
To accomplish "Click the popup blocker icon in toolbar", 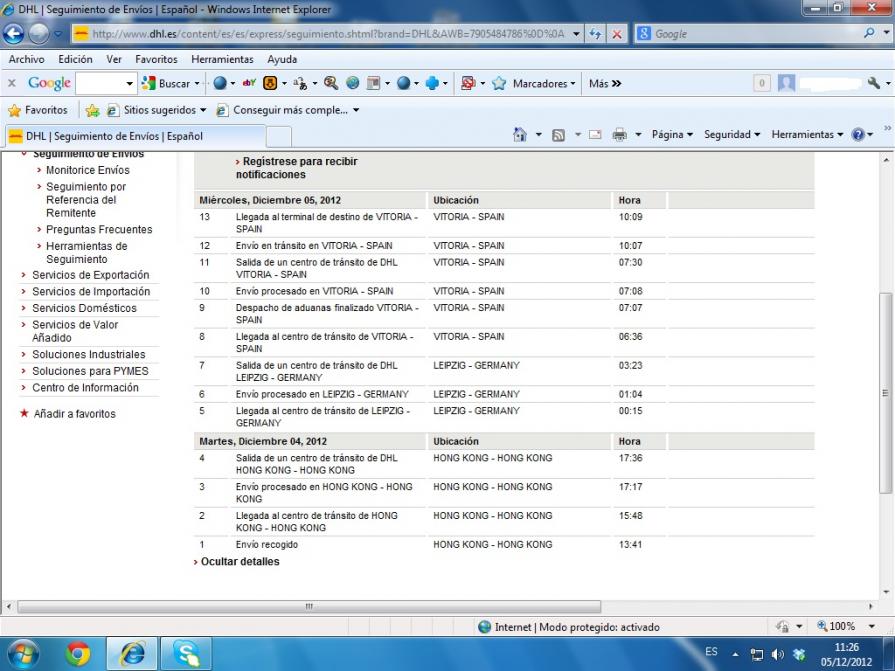I will [x=468, y=83].
